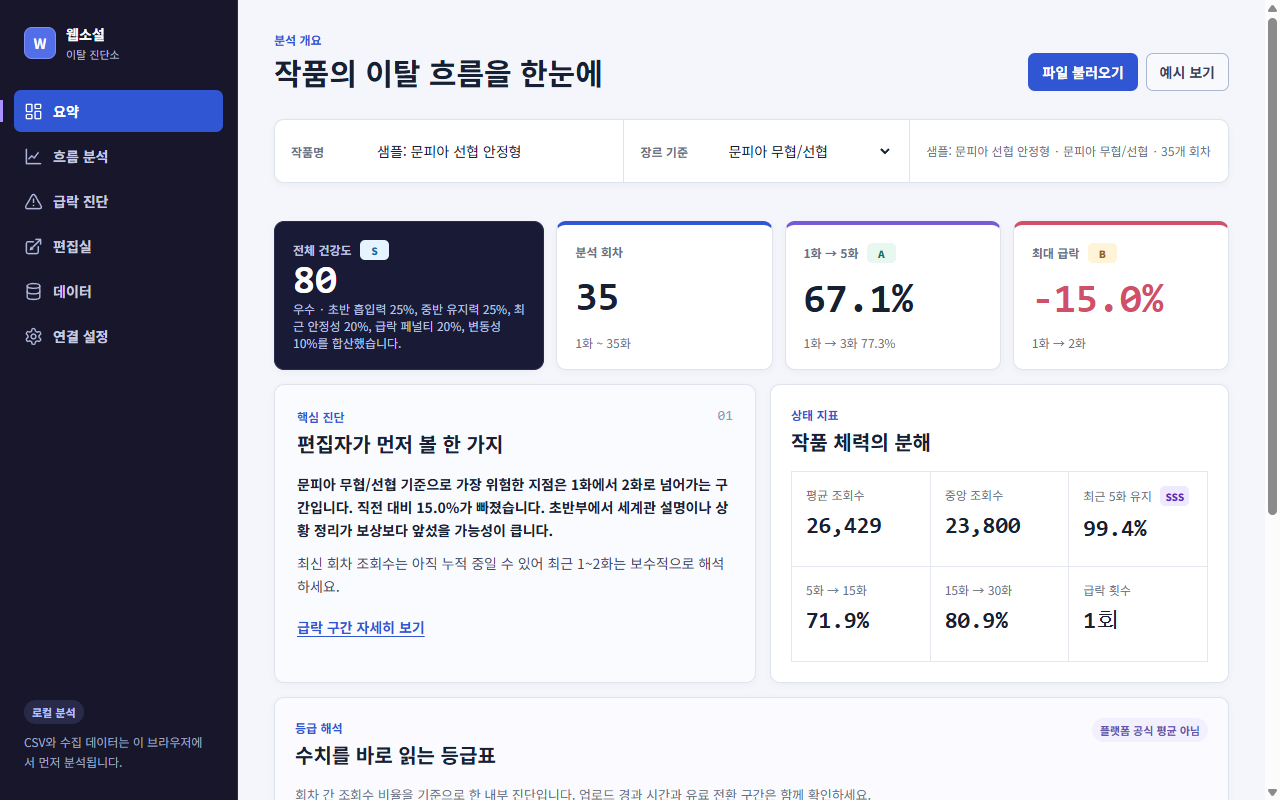The height and width of the screenshot is (800, 1280).
Task: Open the 데이터 page
Action: (x=118, y=291)
